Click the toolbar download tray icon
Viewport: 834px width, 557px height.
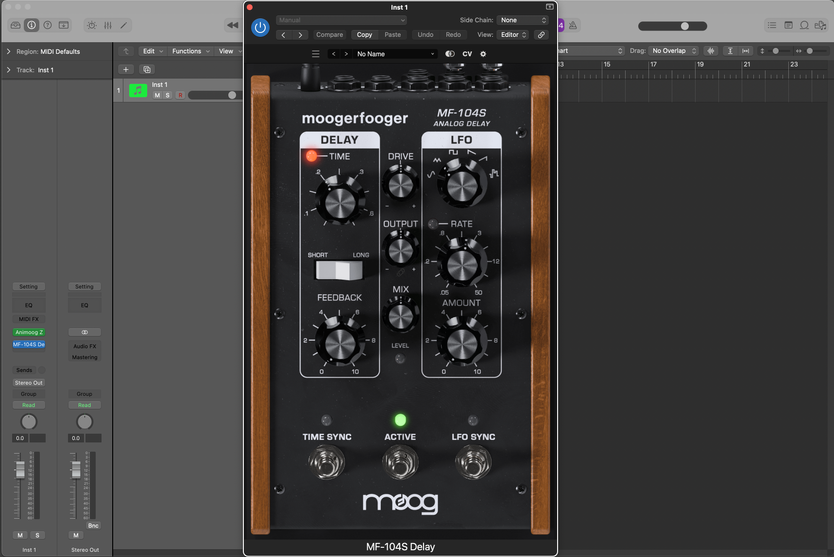63,25
